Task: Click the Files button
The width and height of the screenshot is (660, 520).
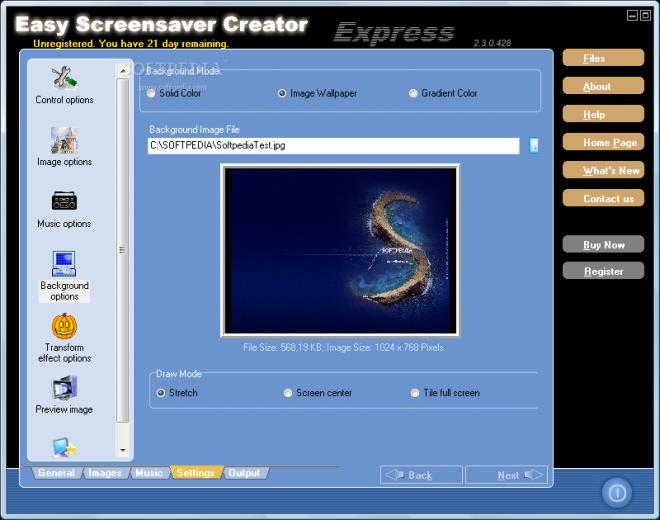Action: 603,58
